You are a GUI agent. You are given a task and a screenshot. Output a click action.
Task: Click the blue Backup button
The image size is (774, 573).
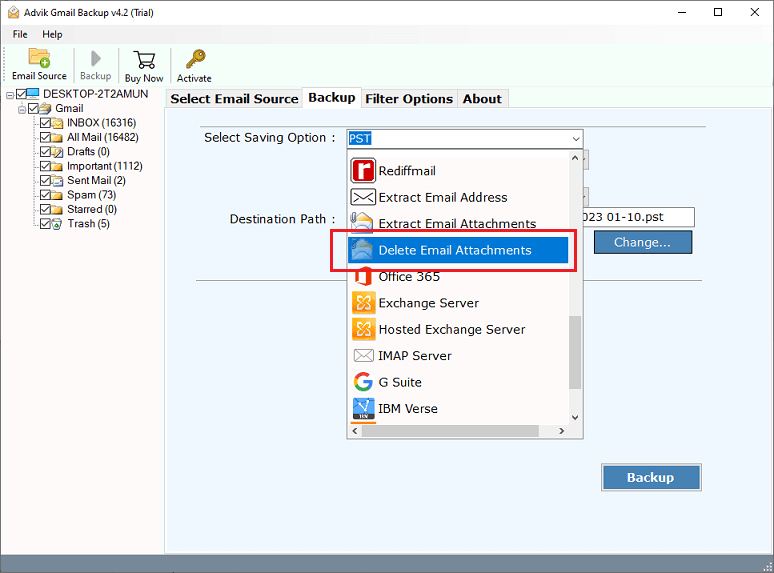[x=651, y=477]
